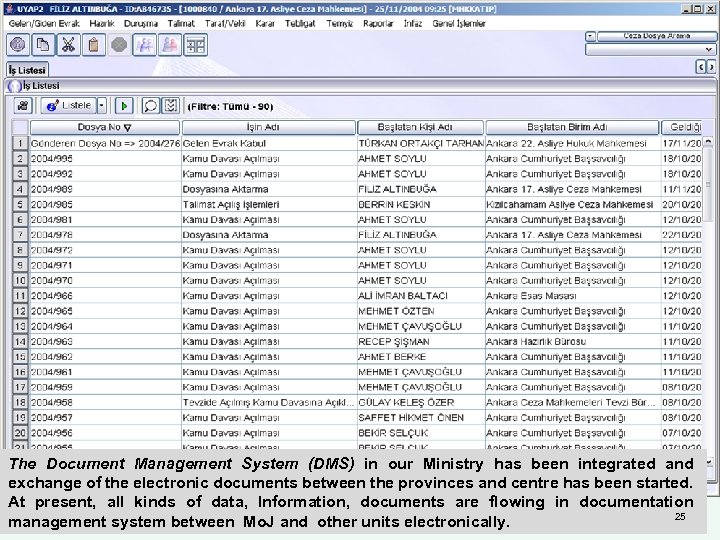Open the Talimat menu
This screenshot has height=540, width=720.
[x=181, y=23]
